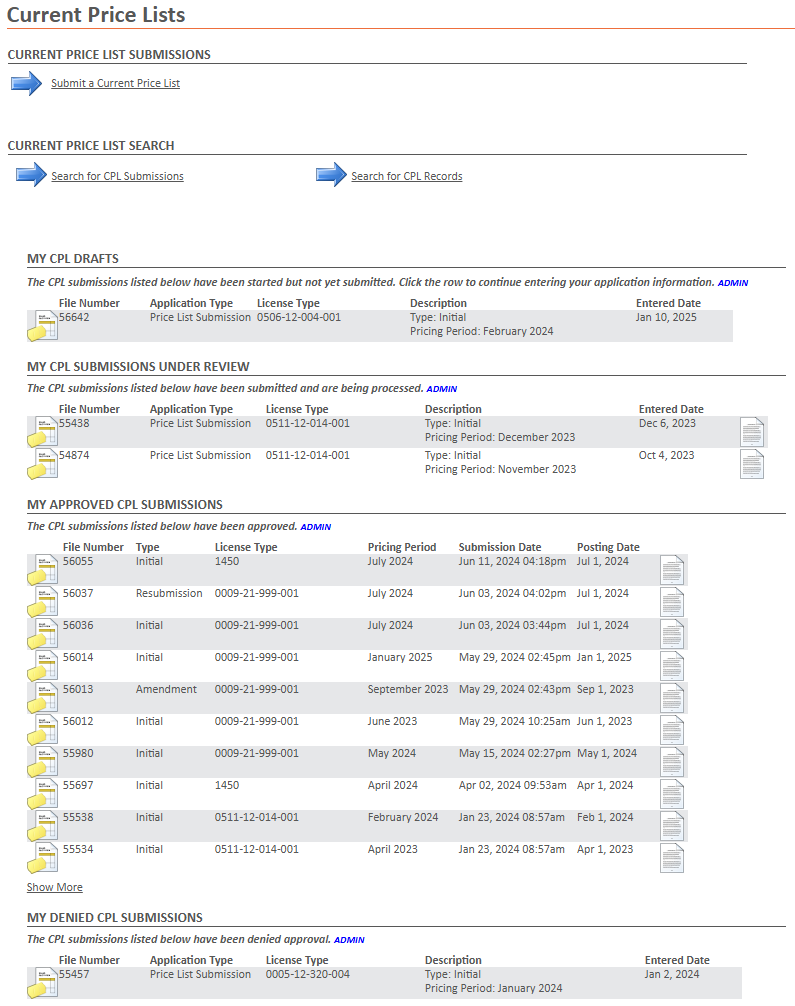
Task: Open the file icon for submission 54874
Action: [x=42, y=464]
